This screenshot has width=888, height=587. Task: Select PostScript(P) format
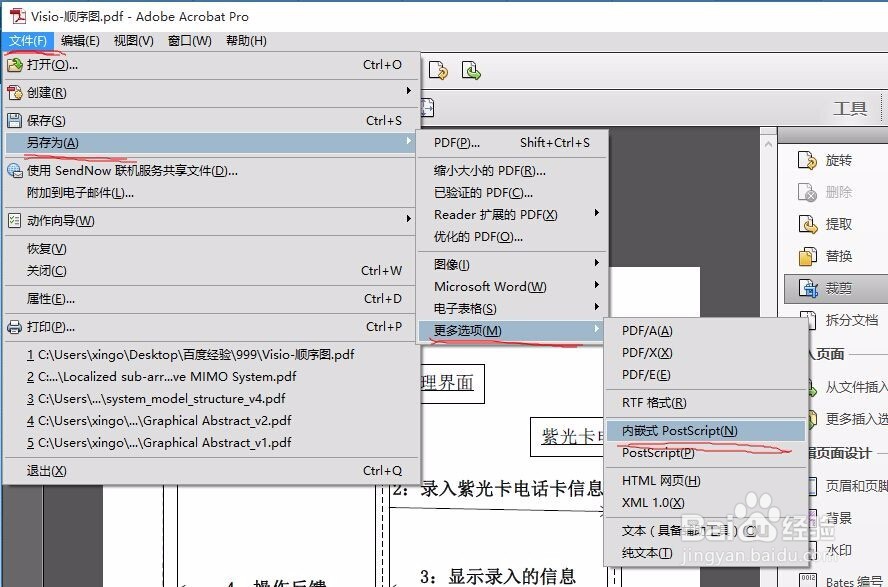pyautogui.click(x=706, y=453)
